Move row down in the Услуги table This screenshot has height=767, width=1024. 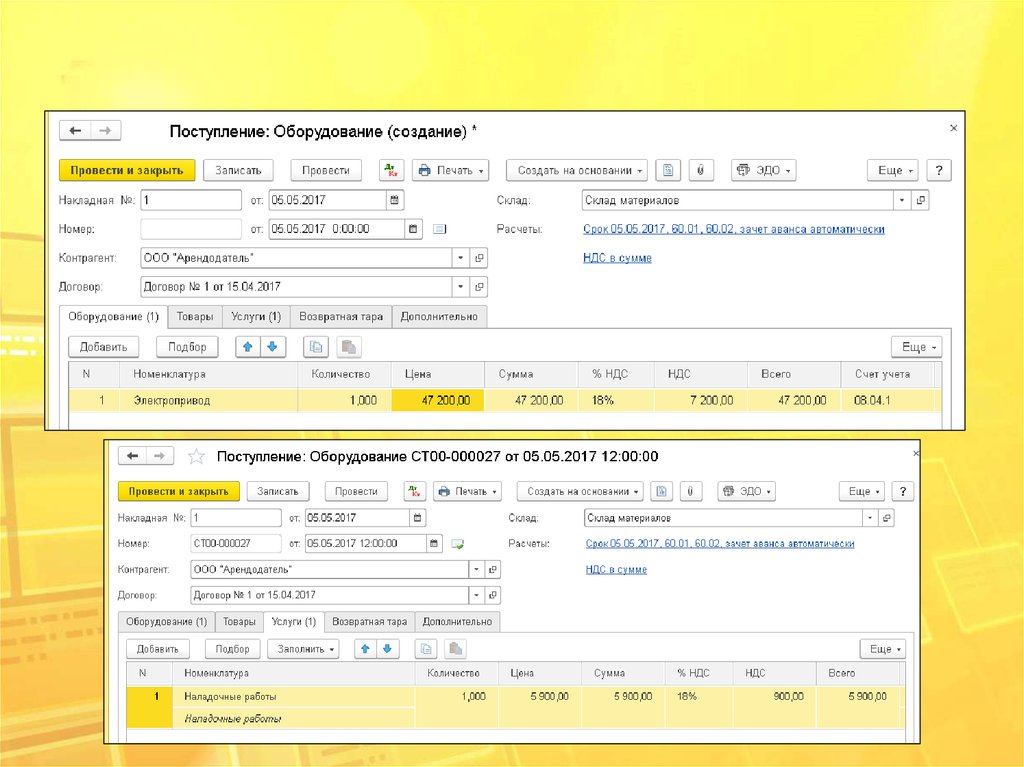(x=387, y=649)
